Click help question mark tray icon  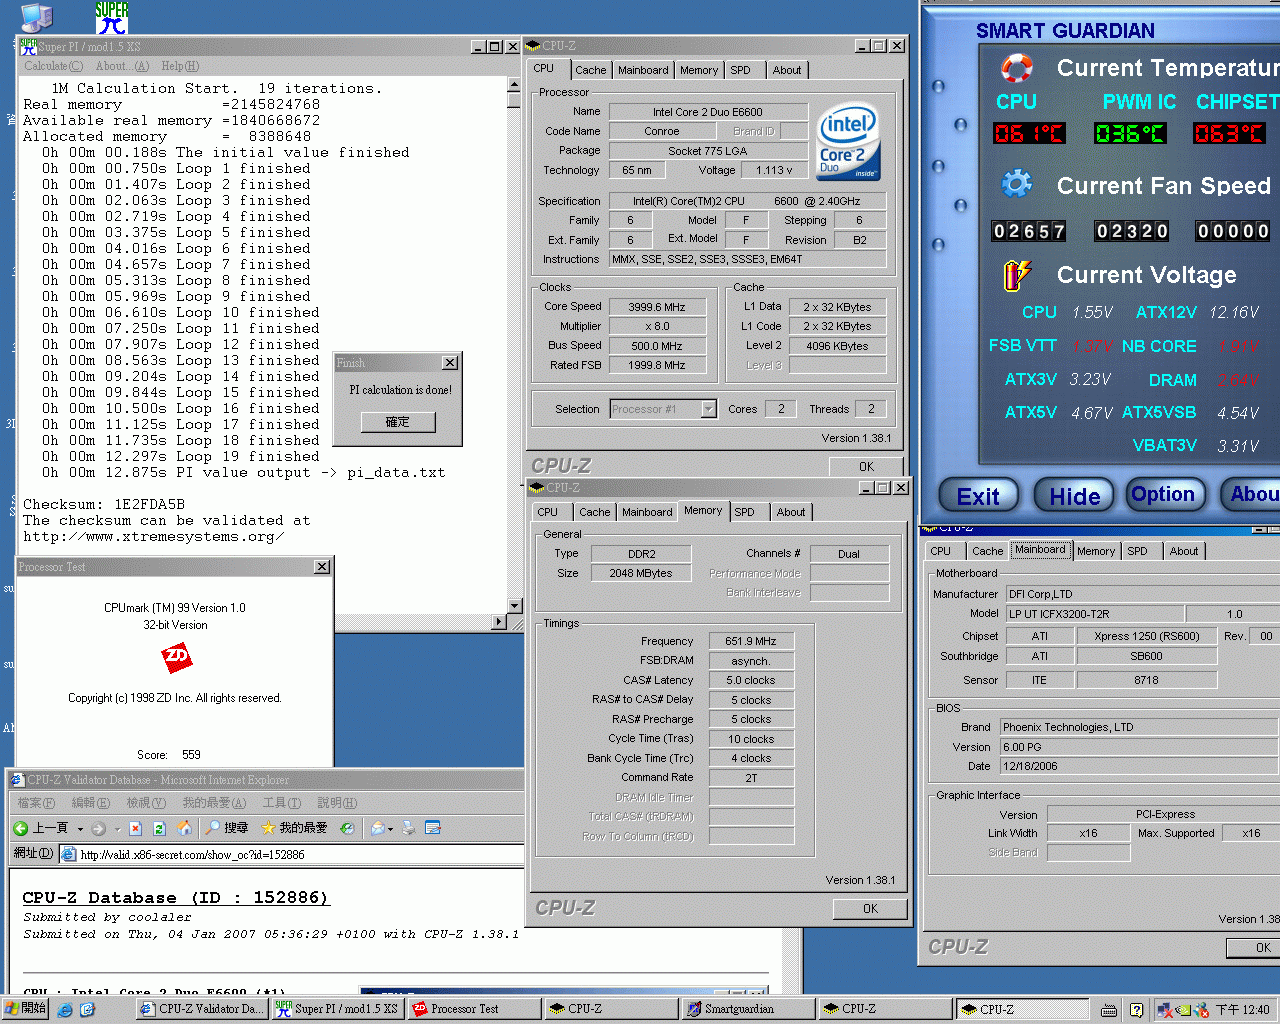1136,1010
